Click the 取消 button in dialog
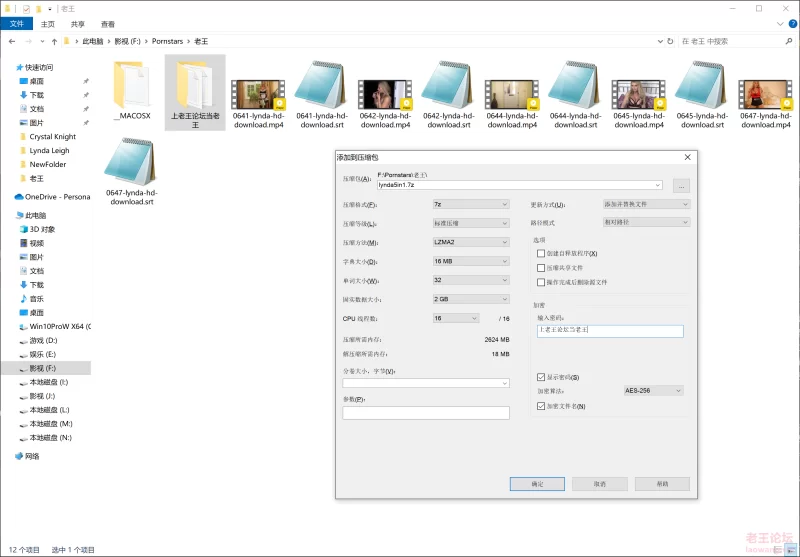The height and width of the screenshot is (557, 800). (x=600, y=483)
